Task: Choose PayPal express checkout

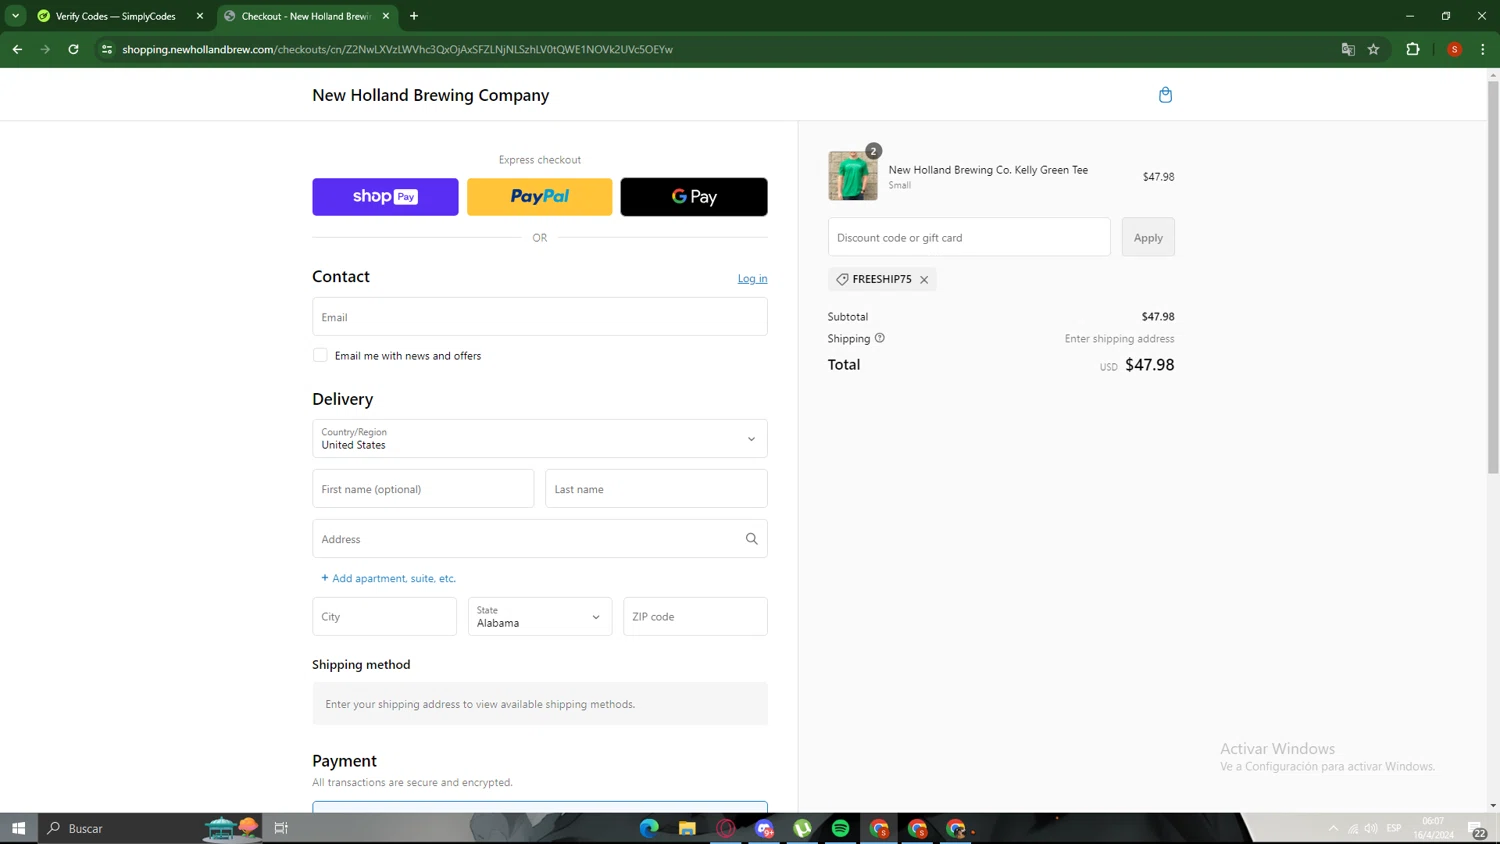Action: (x=540, y=197)
